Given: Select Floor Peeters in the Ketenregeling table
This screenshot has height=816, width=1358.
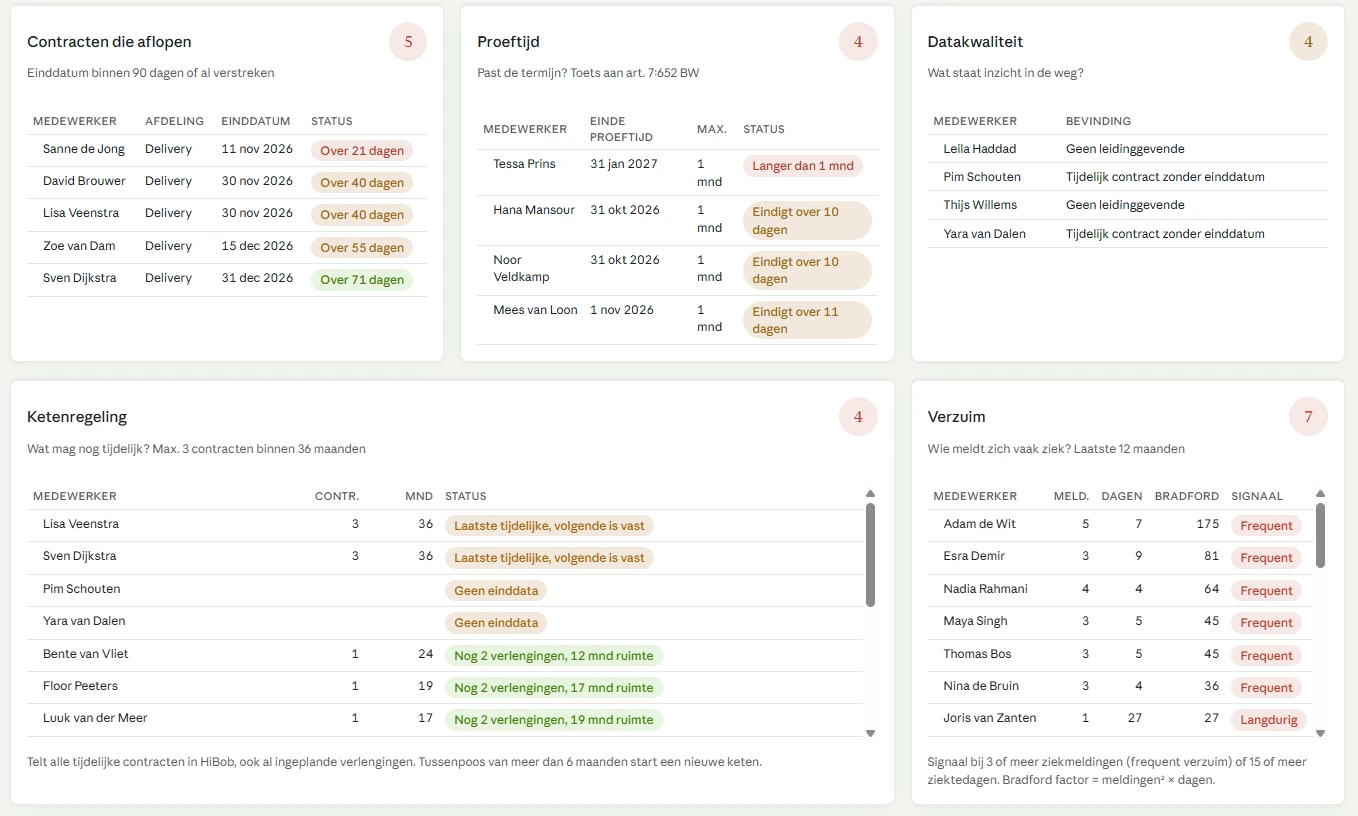Looking at the screenshot, I should pos(80,686).
